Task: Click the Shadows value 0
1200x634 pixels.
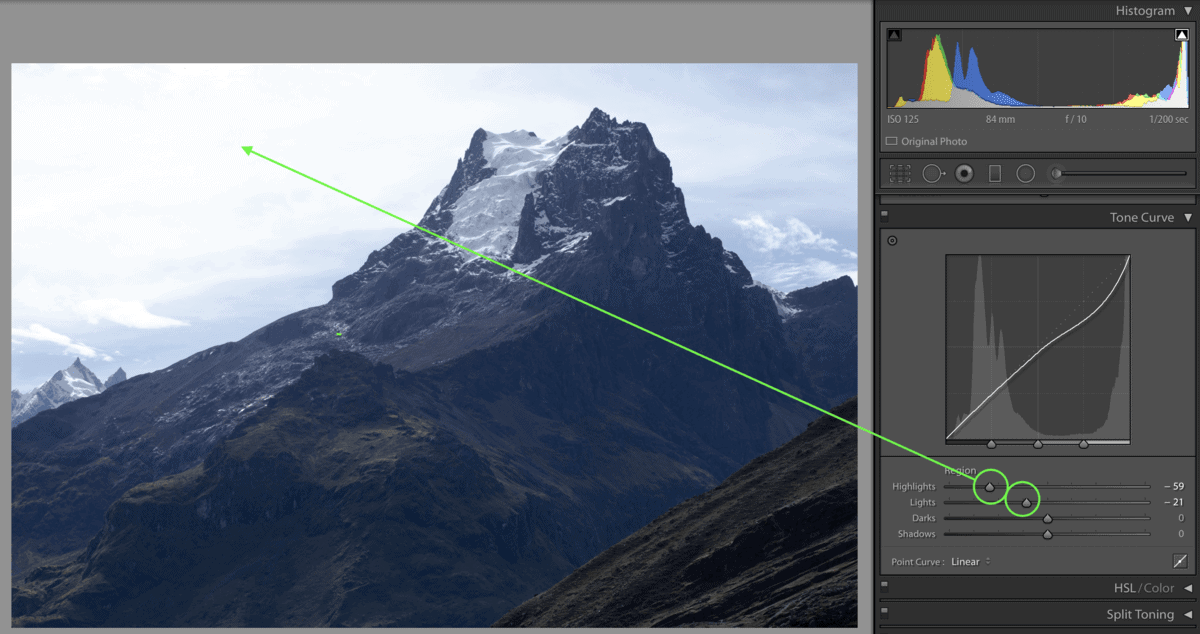Action: pos(1181,535)
